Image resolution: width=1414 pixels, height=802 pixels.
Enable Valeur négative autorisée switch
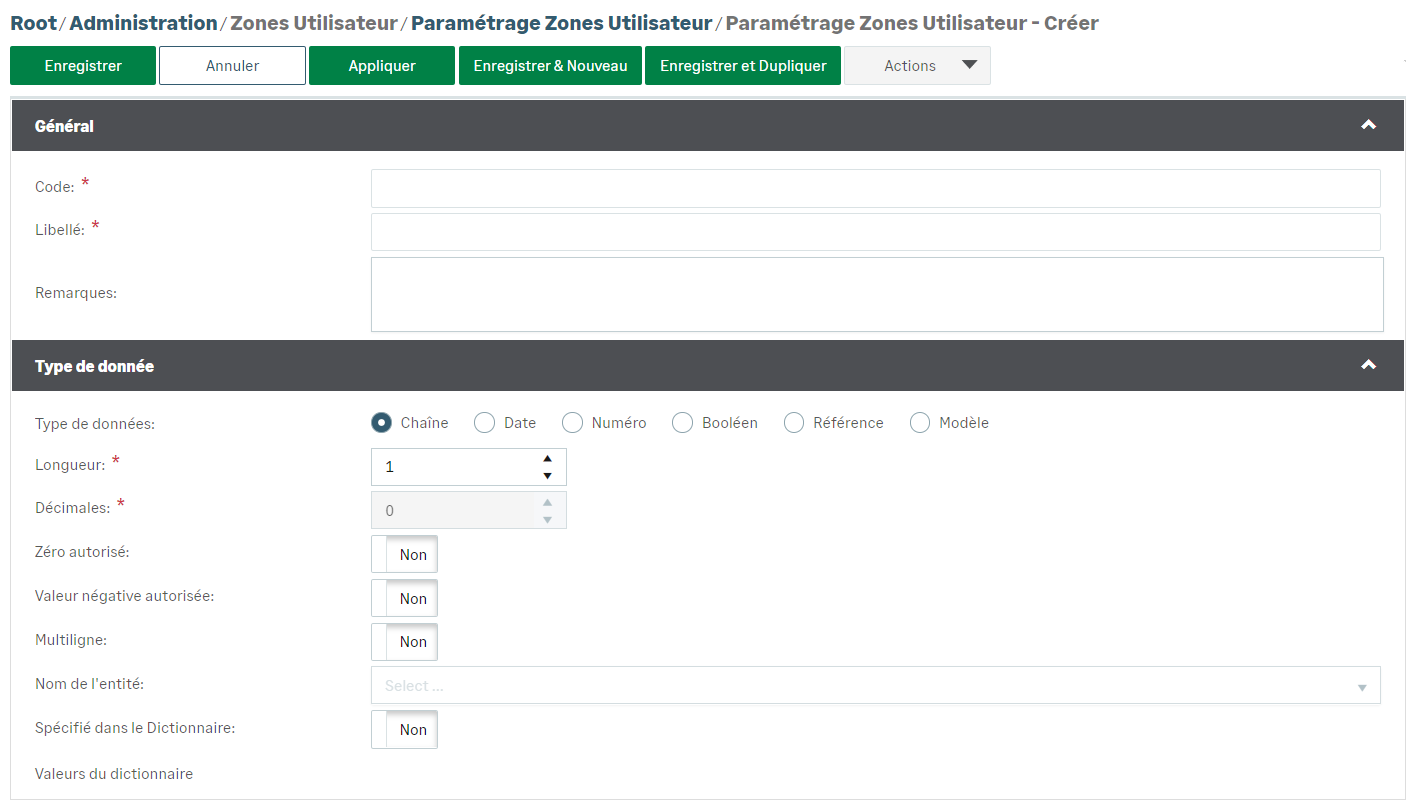click(x=404, y=598)
